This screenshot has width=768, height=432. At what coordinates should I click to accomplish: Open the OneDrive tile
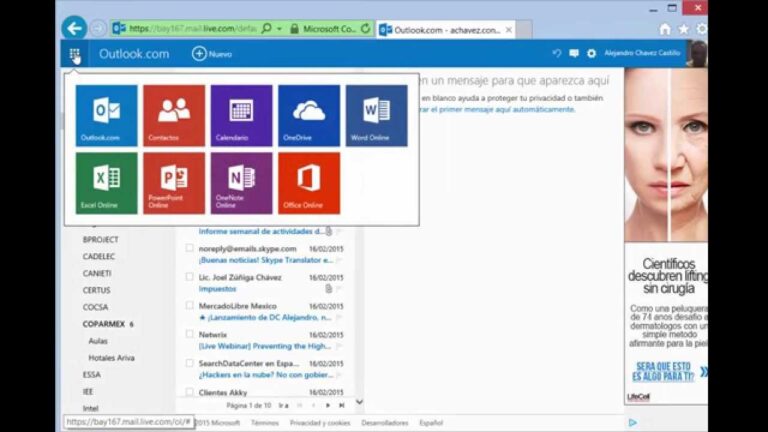309,116
